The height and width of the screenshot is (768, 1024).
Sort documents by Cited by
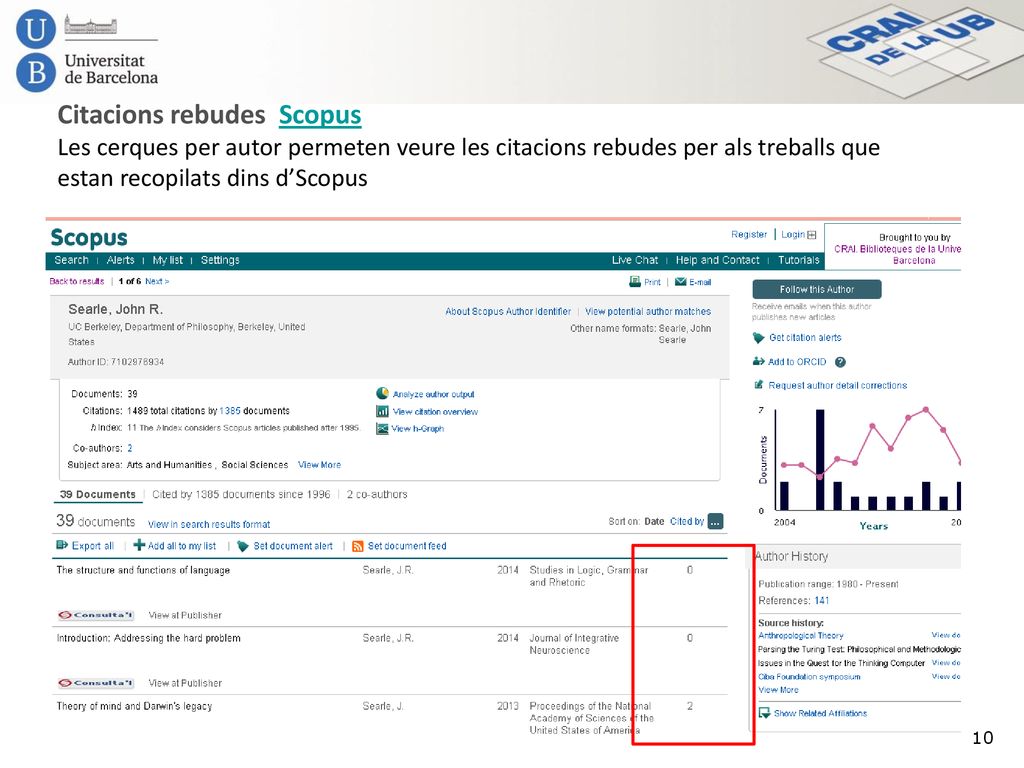[687, 521]
